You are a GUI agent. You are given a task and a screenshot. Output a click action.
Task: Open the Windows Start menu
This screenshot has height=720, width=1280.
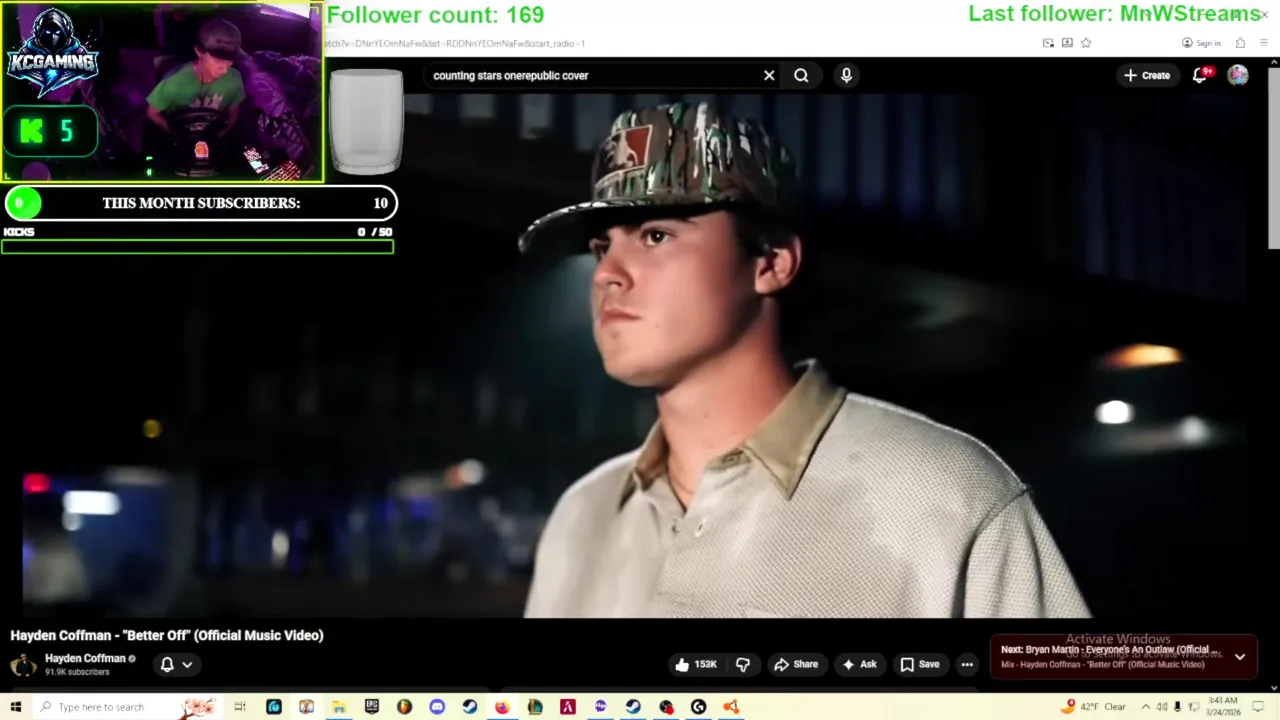pos(16,707)
